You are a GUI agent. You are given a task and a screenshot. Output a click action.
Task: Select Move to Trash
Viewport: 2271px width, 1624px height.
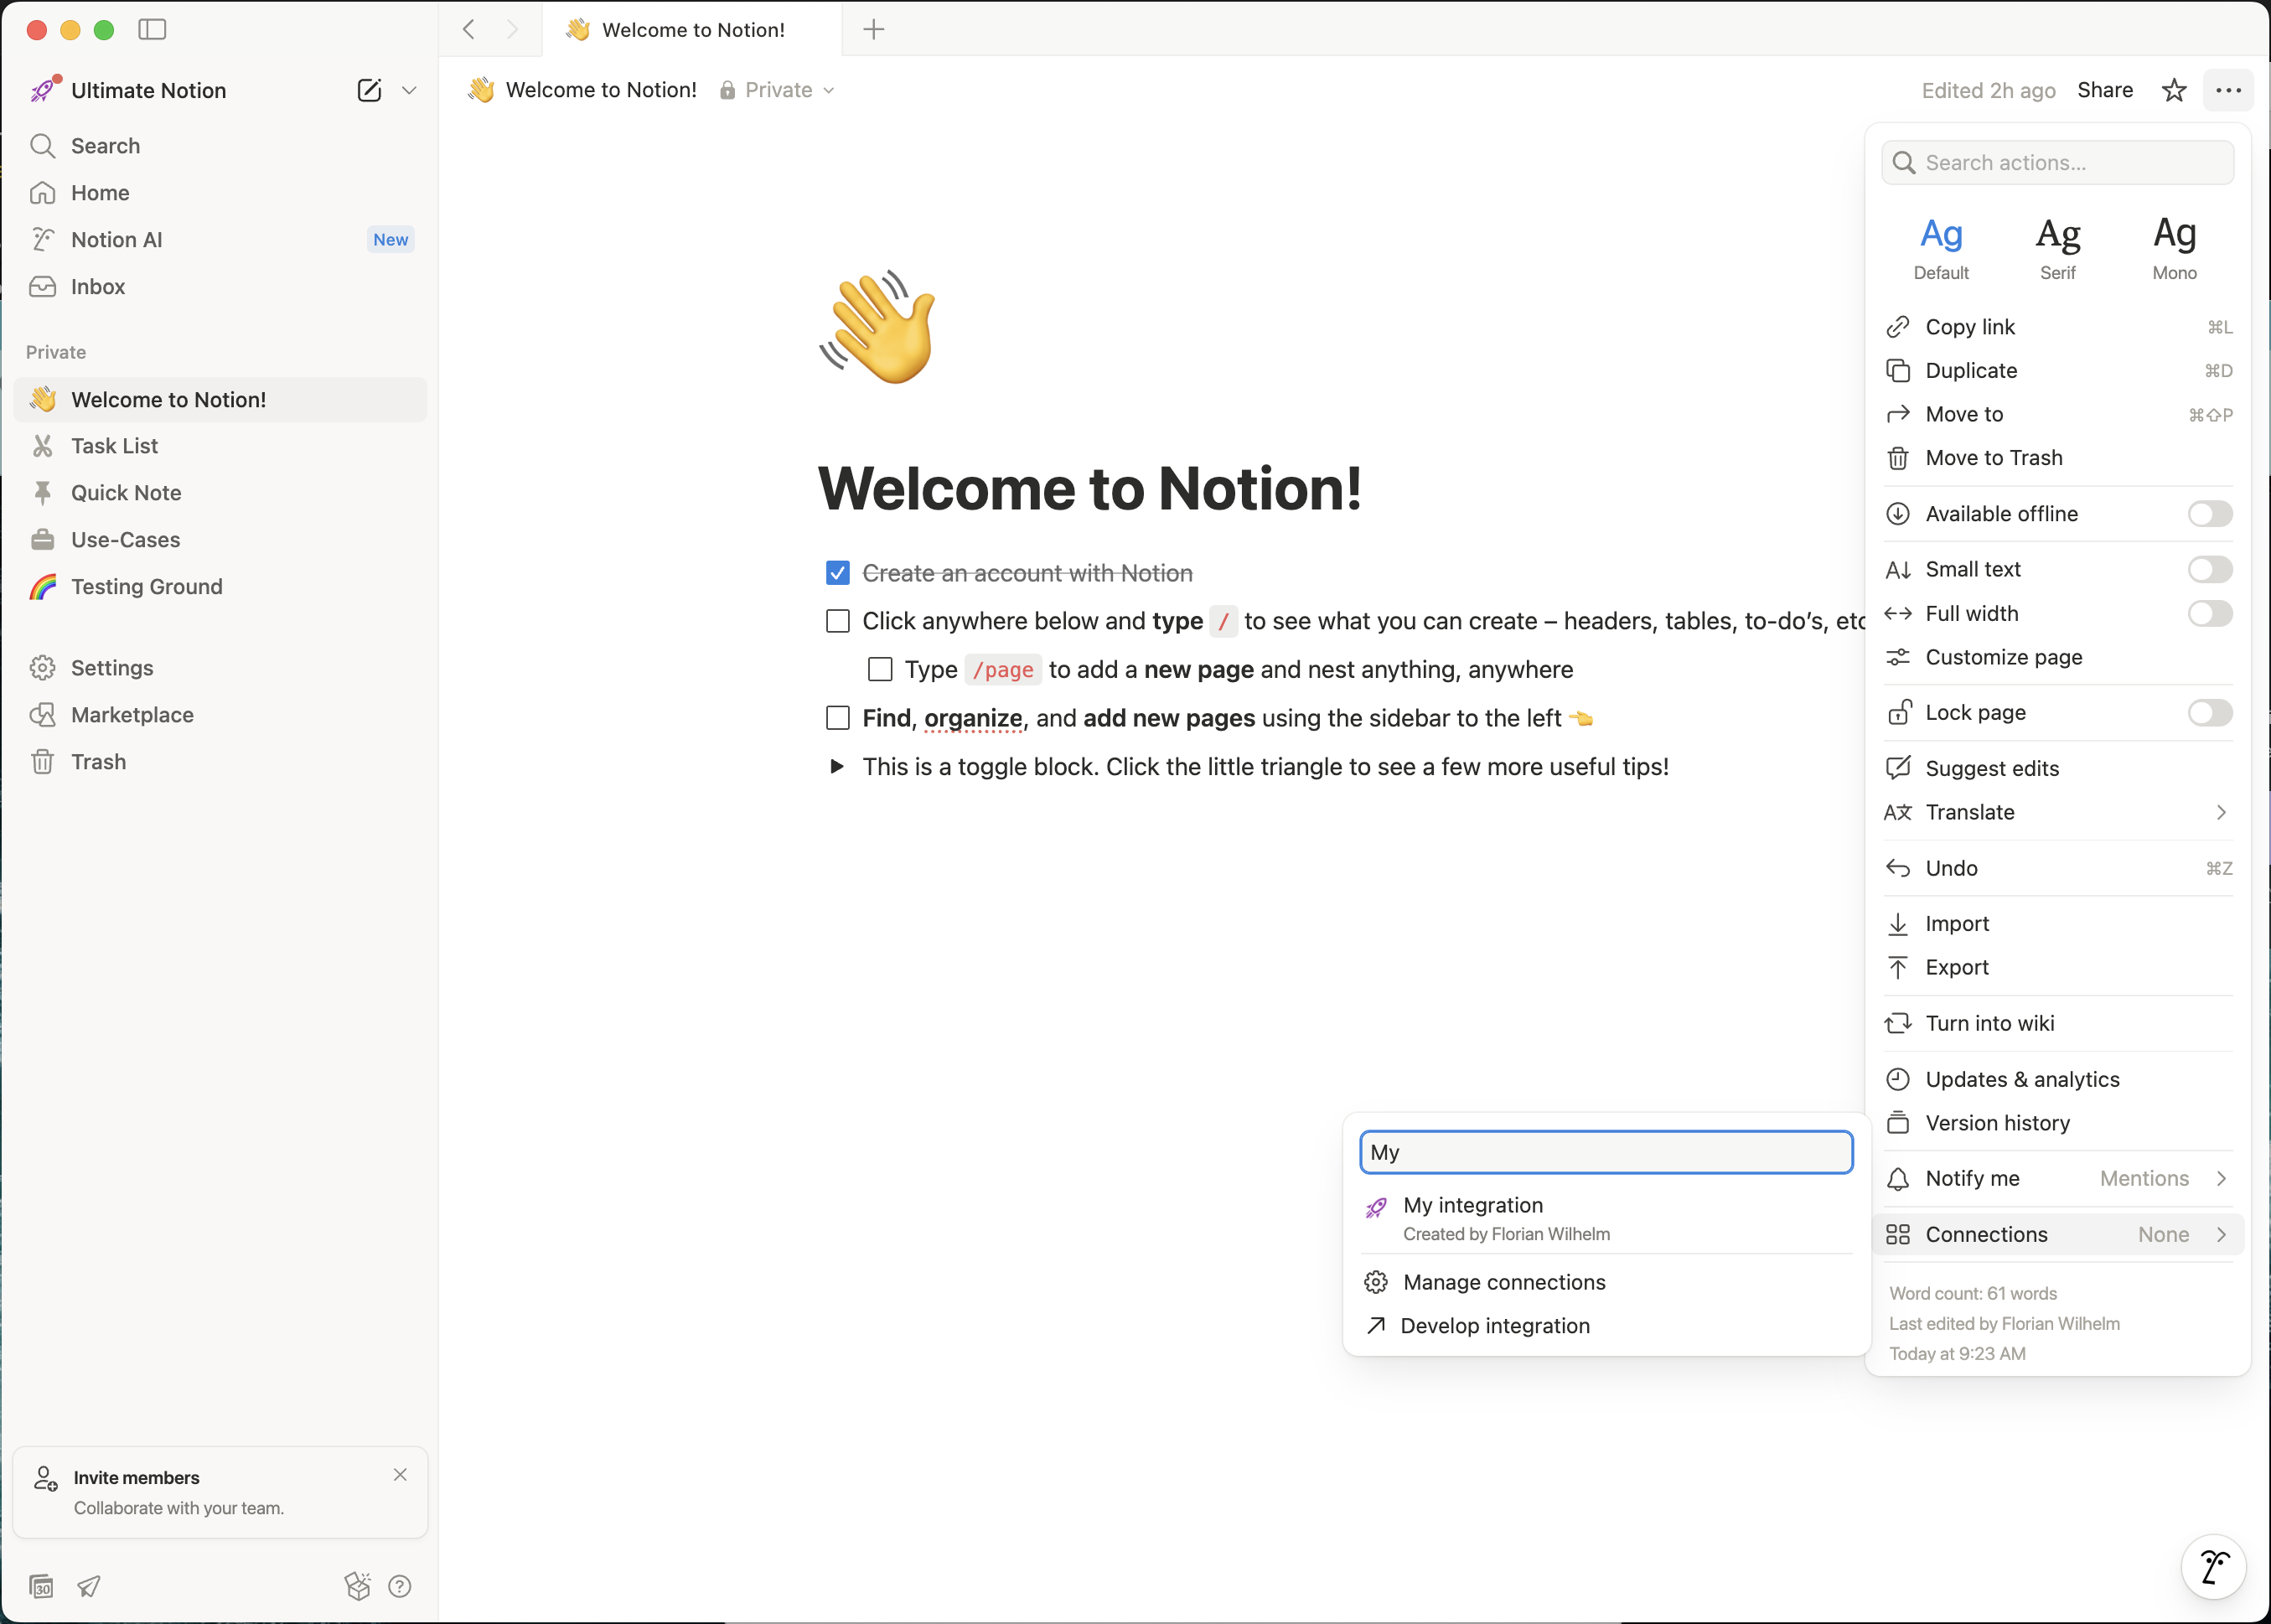tap(2058, 458)
